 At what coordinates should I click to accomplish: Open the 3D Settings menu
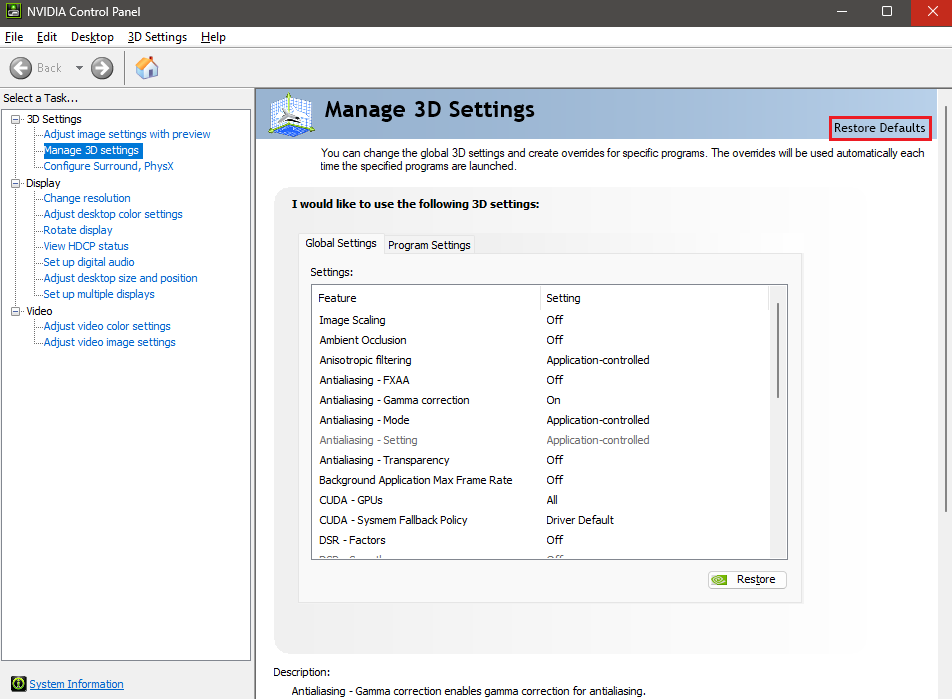pos(157,37)
